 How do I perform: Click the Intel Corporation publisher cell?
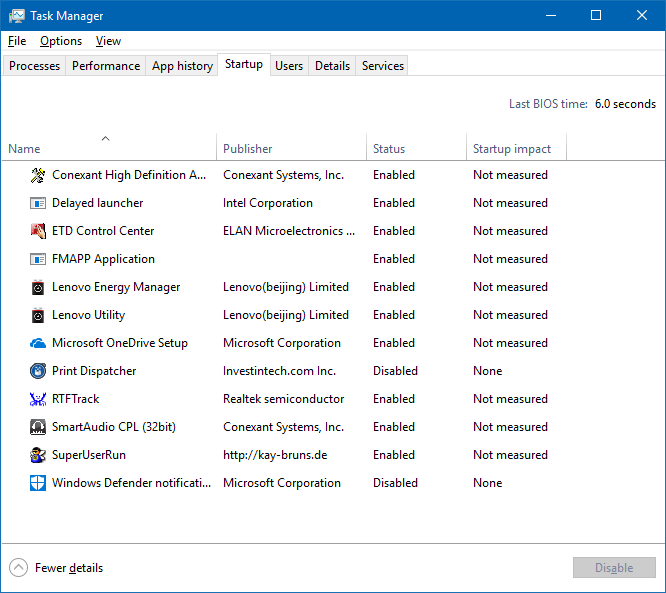[268, 203]
